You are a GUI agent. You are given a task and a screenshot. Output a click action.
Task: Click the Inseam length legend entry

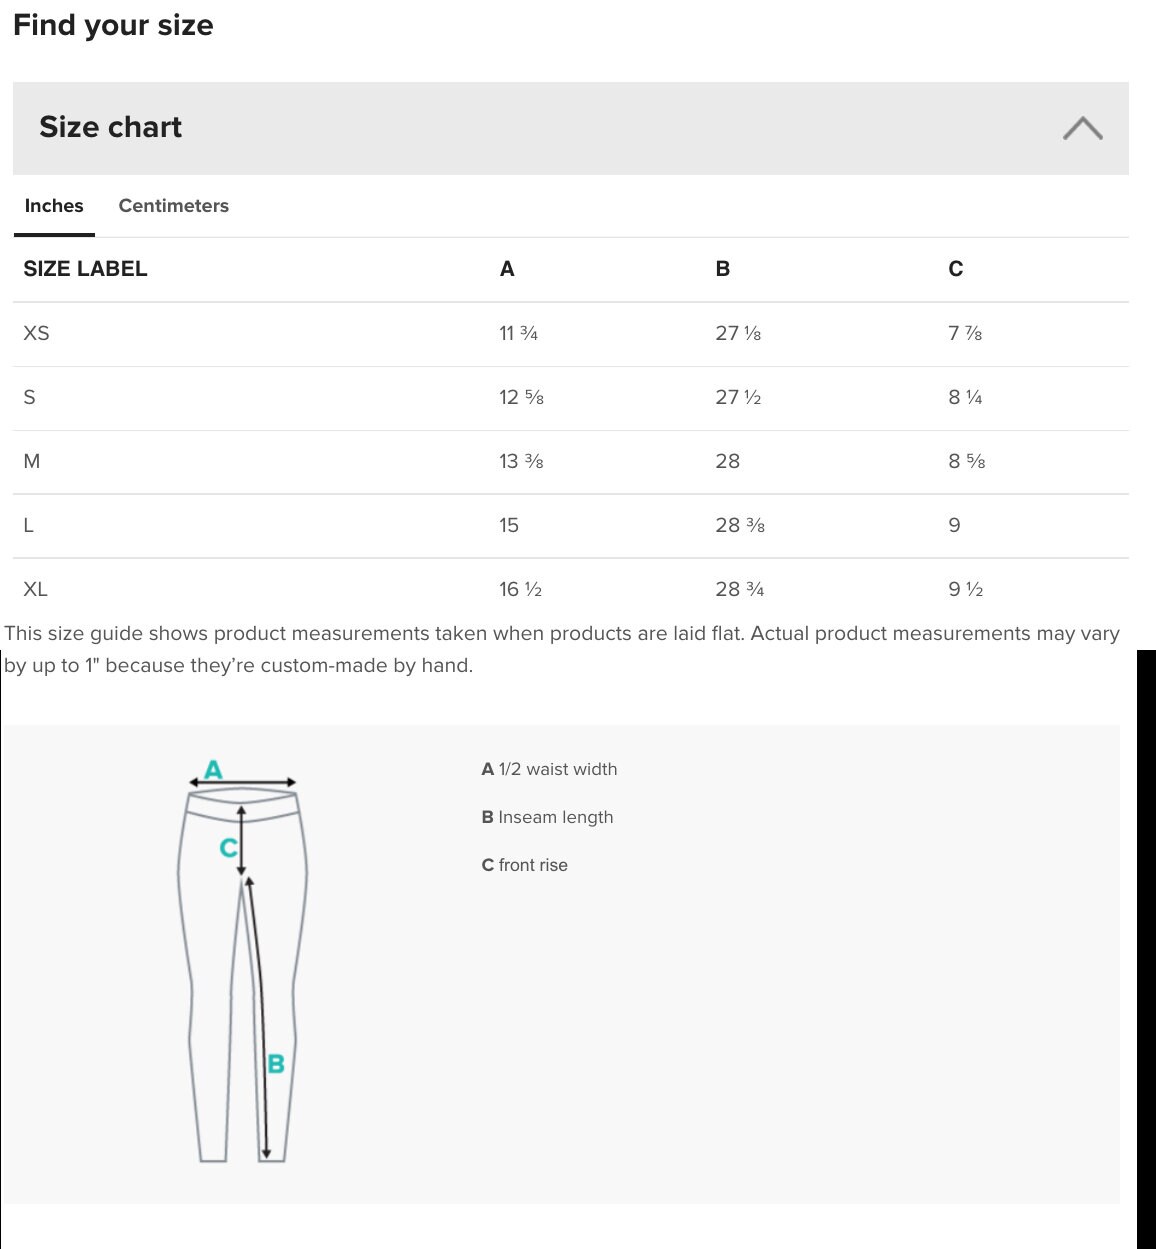pos(547,817)
